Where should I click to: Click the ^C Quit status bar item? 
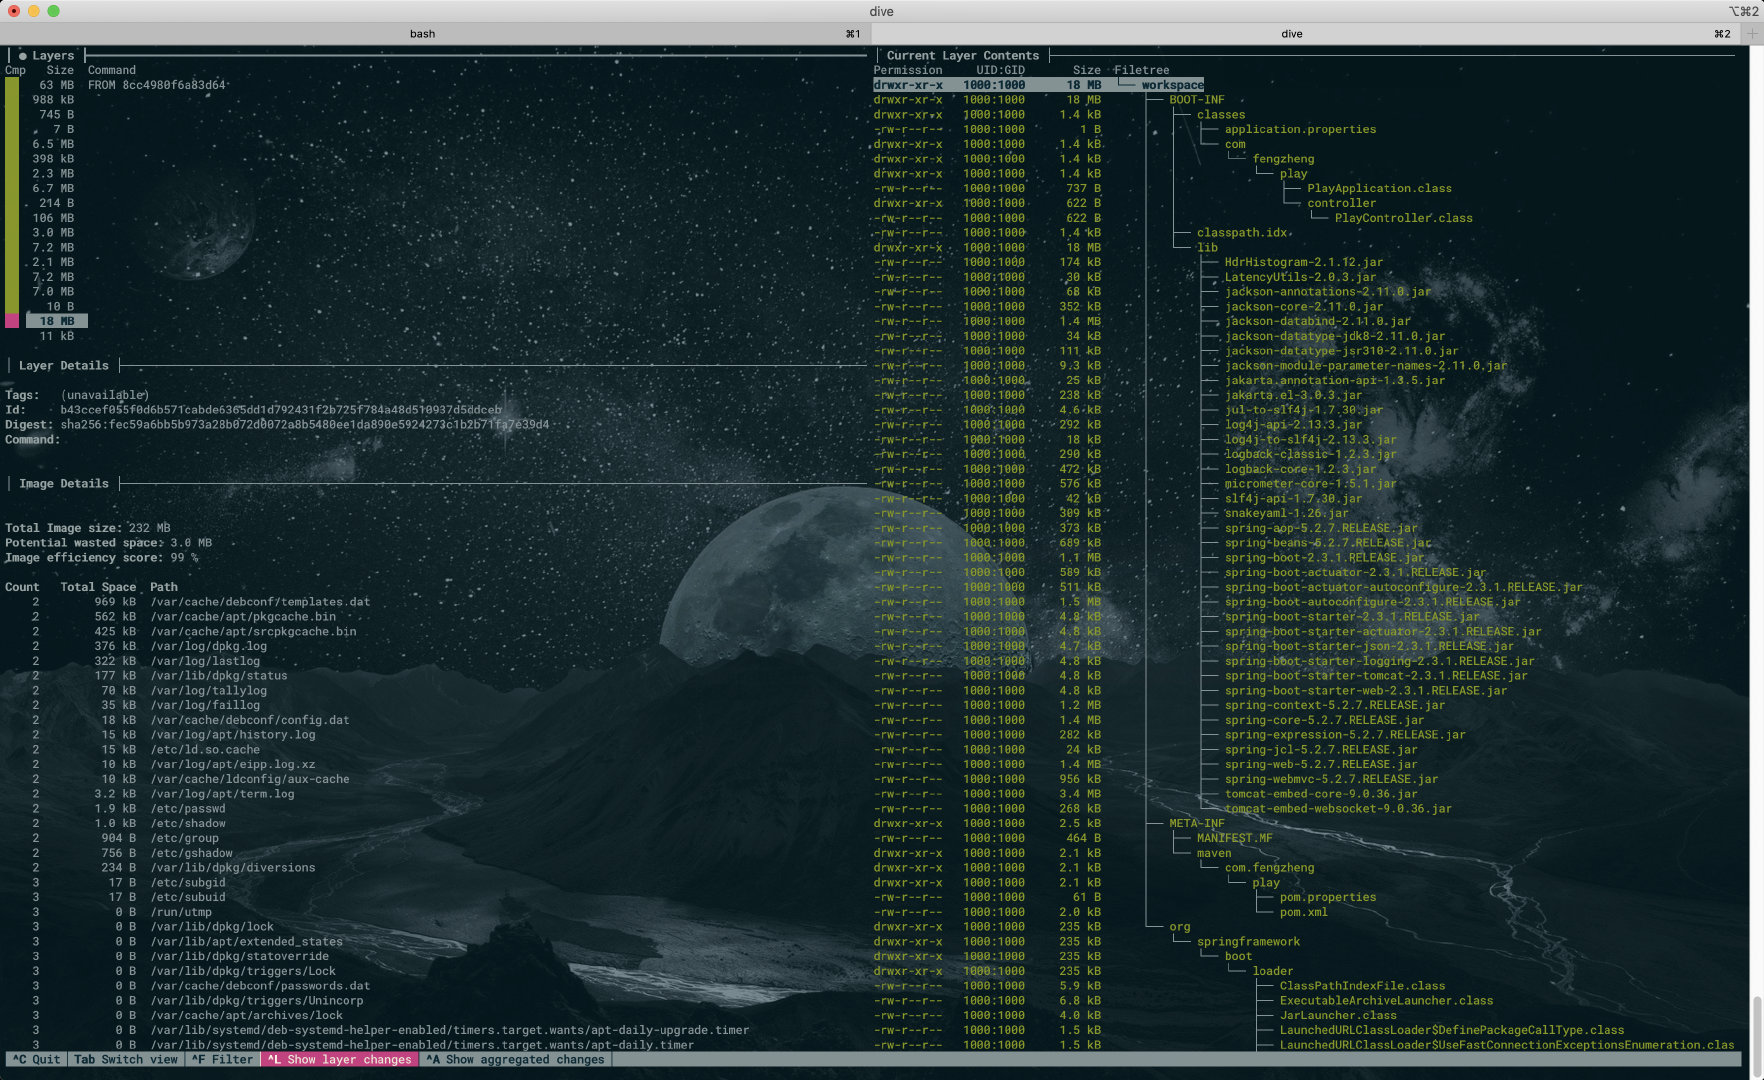pyautogui.click(x=37, y=1059)
